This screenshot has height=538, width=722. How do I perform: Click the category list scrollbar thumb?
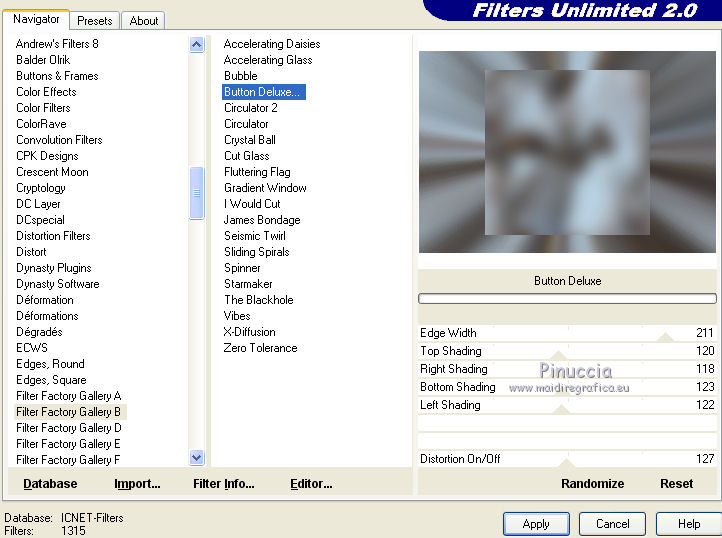coord(197,193)
